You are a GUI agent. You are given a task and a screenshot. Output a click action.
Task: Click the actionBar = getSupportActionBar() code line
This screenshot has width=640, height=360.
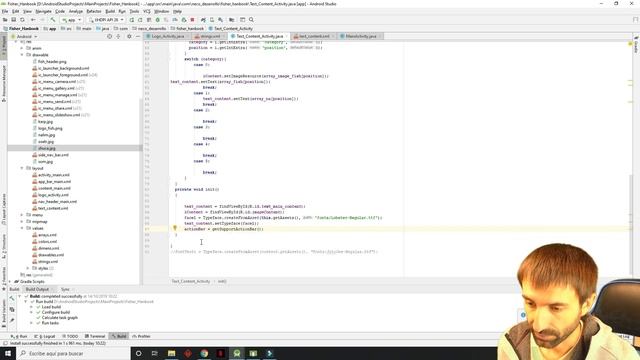224,229
